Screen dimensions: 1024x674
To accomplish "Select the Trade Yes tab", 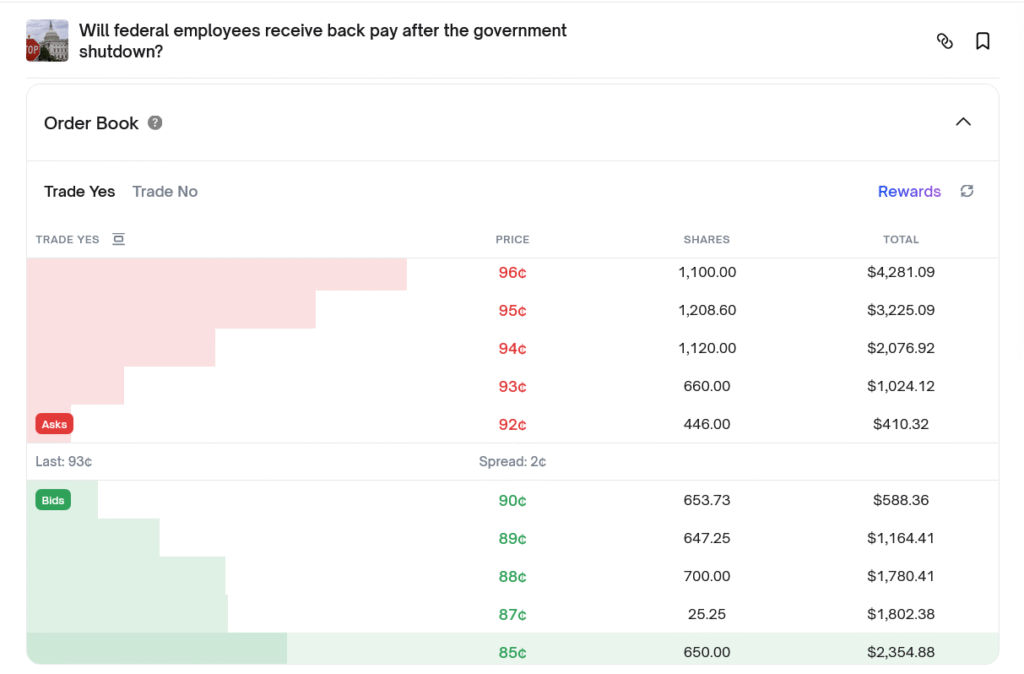I will click(x=80, y=191).
